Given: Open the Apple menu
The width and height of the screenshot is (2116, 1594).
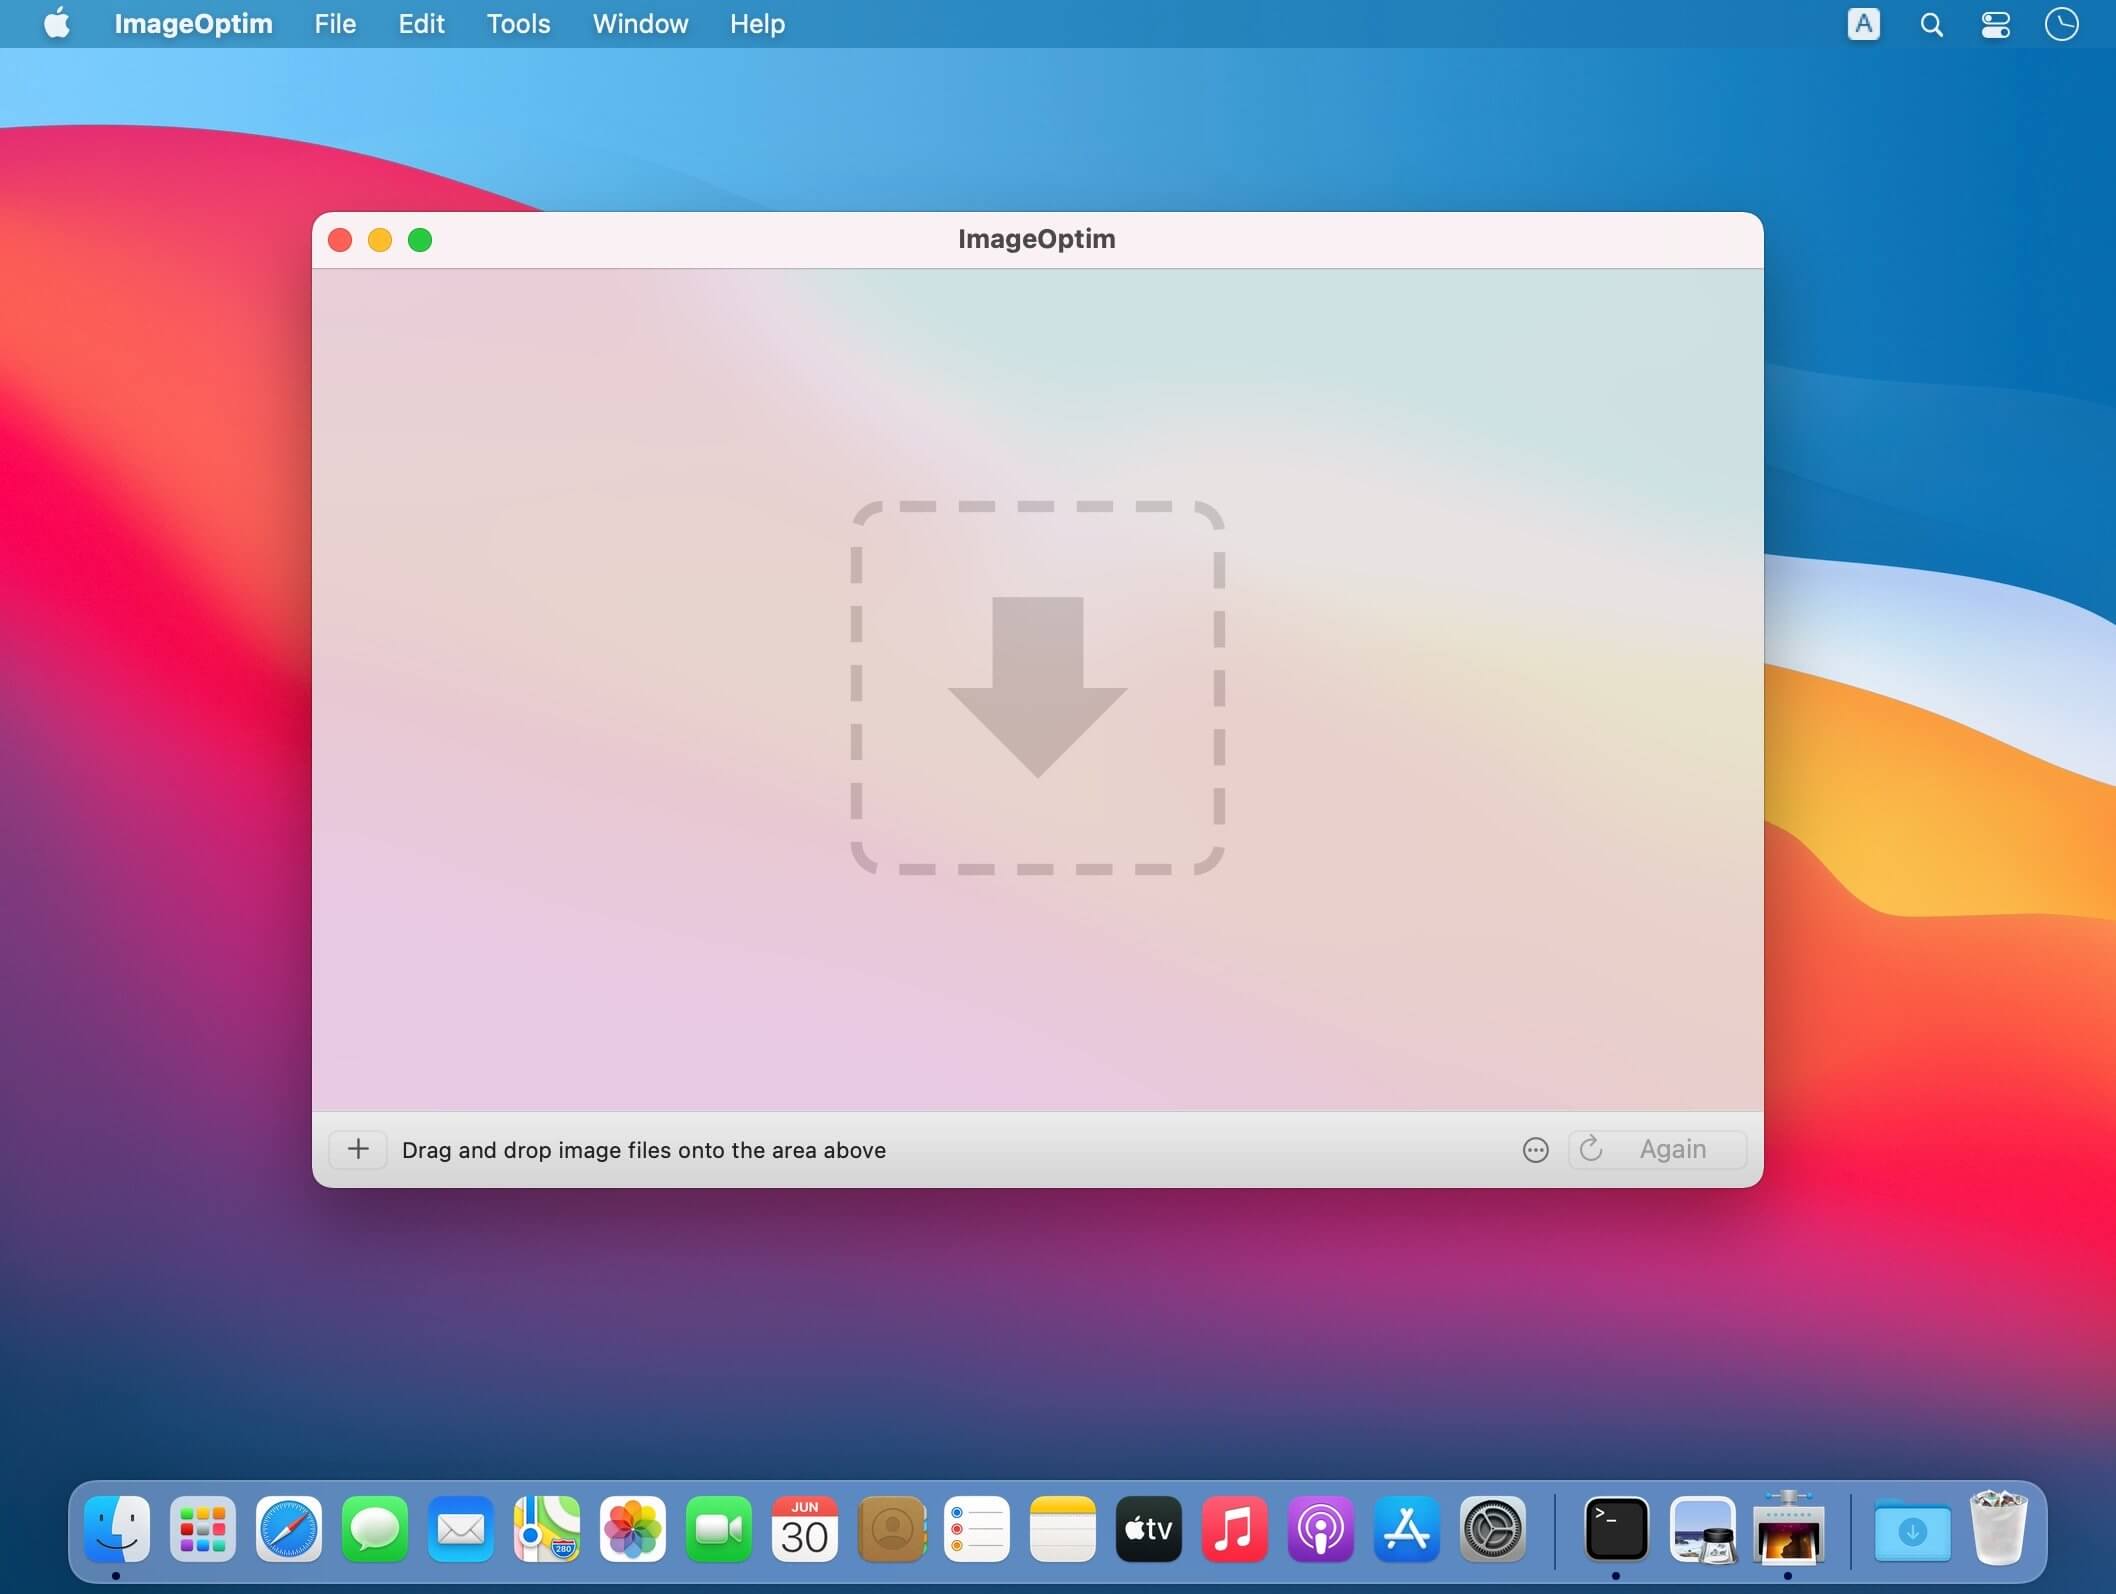Looking at the screenshot, I should pyautogui.click(x=57, y=23).
